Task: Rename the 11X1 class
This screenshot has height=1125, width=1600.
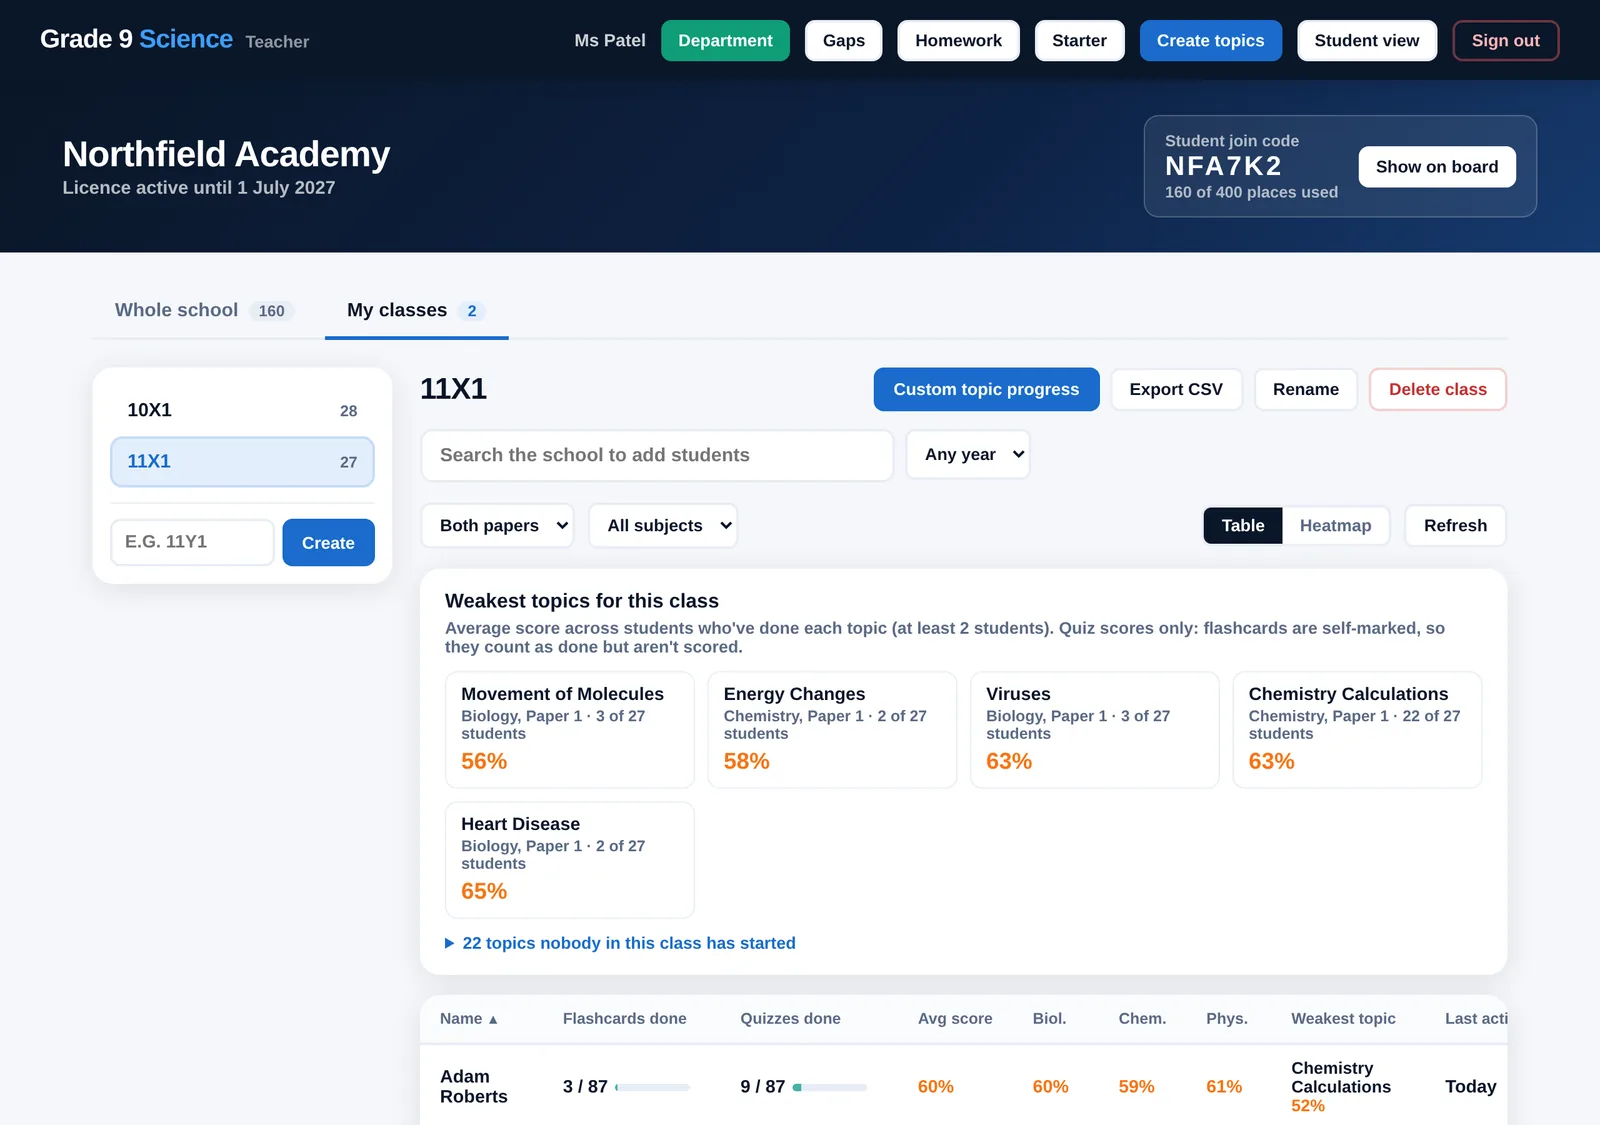Action: 1305,389
